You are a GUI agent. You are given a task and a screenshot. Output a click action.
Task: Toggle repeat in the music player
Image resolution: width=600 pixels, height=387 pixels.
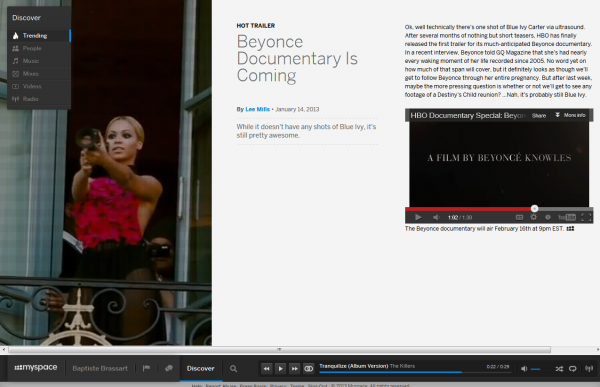[x=573, y=369]
